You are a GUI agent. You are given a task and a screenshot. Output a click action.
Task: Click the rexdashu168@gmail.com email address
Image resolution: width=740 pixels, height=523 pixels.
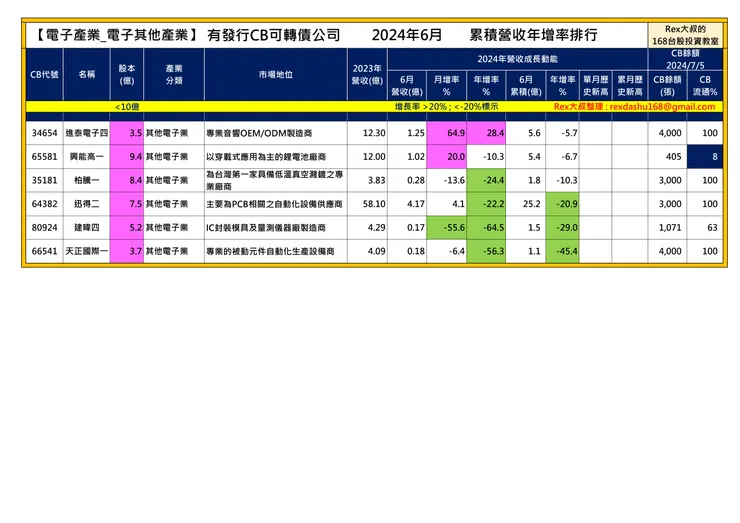pyautogui.click(x=662, y=107)
